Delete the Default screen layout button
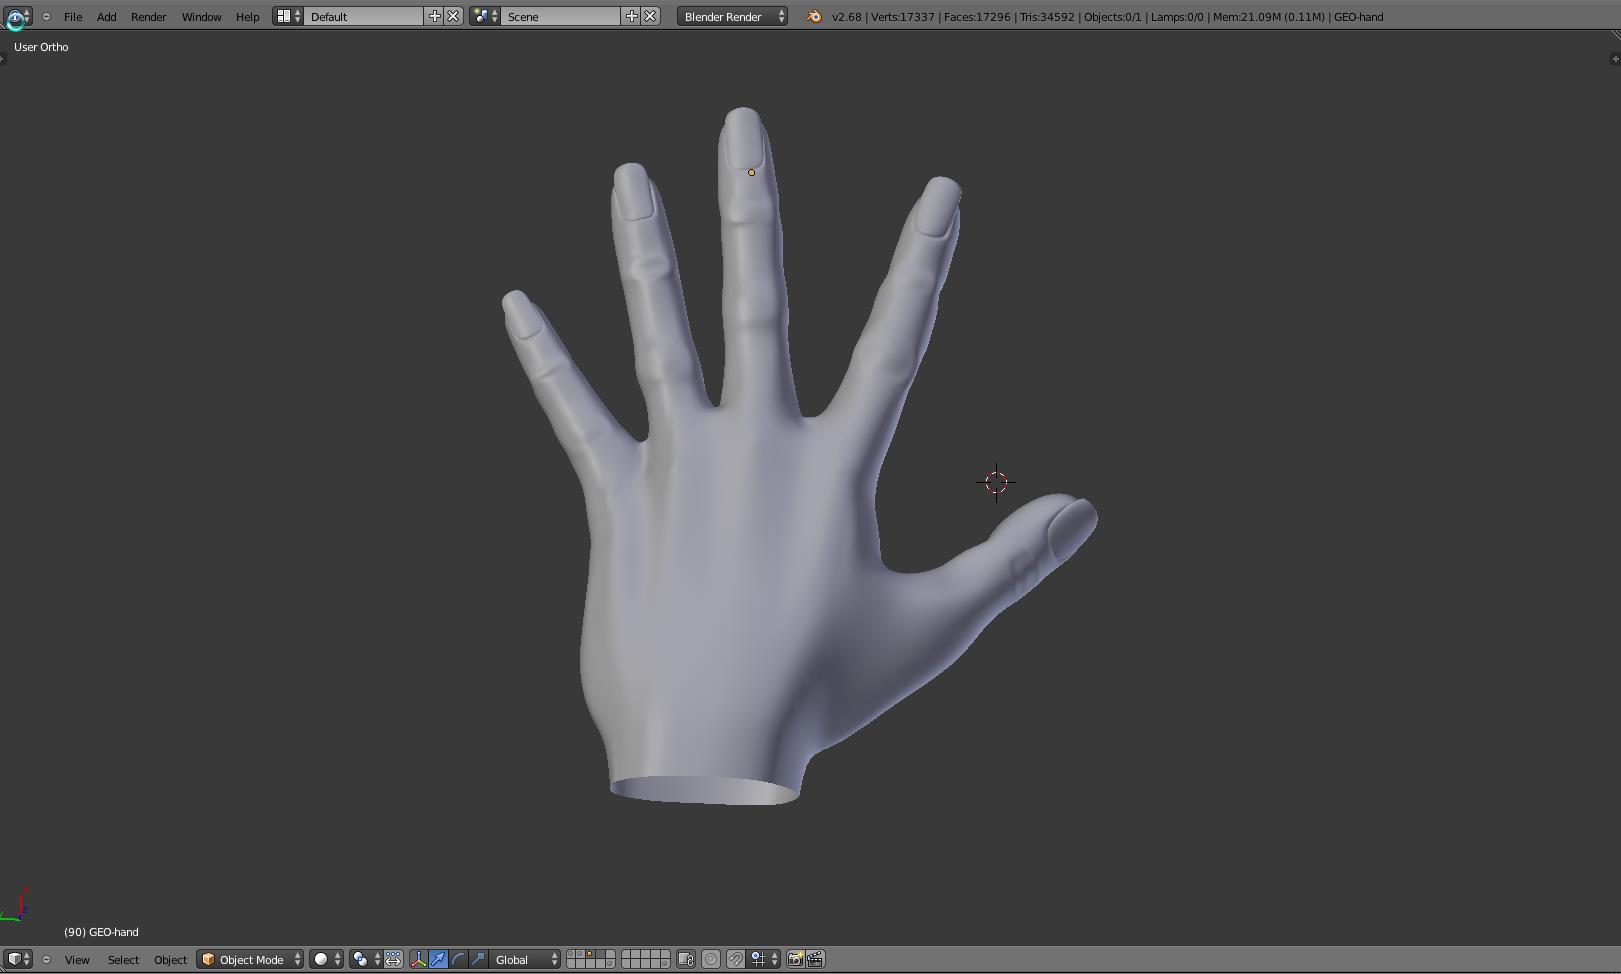Viewport: 1621px width, 974px height. pos(453,17)
